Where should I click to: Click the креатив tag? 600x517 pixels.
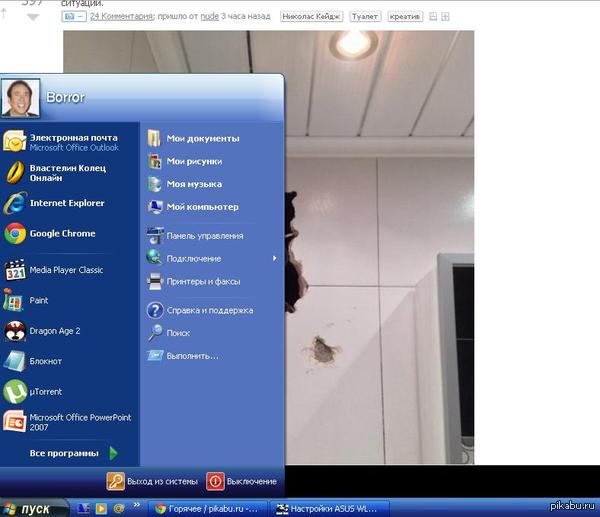tap(405, 16)
